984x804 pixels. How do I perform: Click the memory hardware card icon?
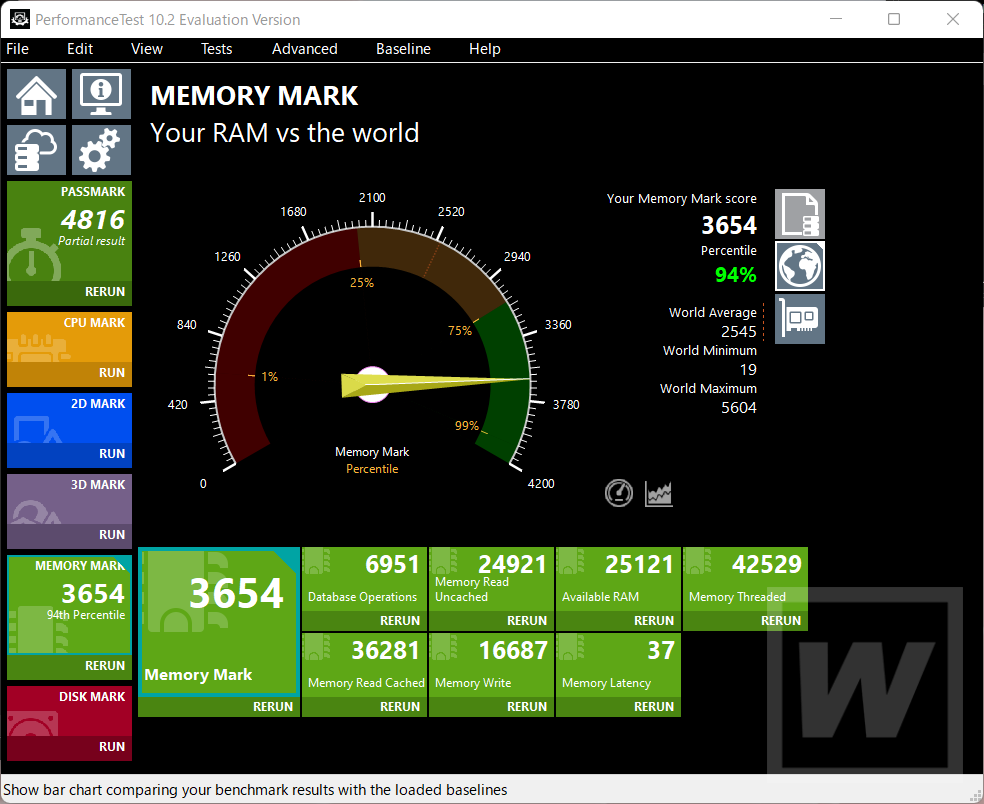(800, 319)
